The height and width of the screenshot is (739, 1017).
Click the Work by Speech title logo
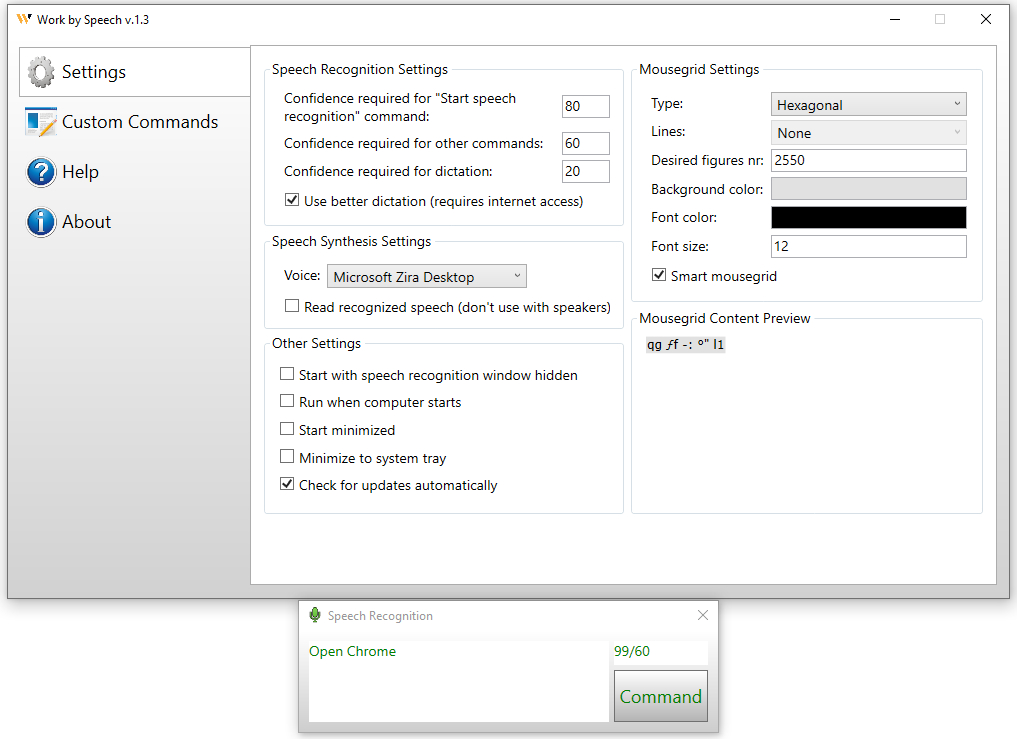coord(24,20)
